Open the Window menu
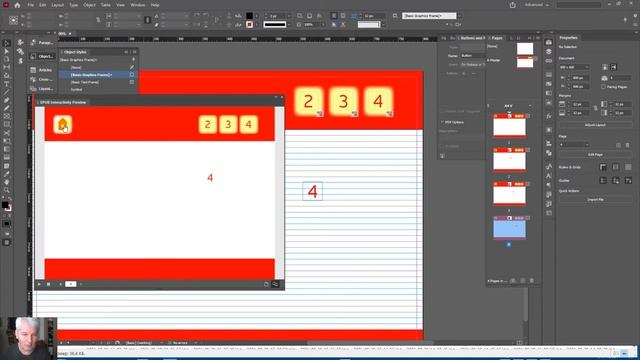 point(138,5)
